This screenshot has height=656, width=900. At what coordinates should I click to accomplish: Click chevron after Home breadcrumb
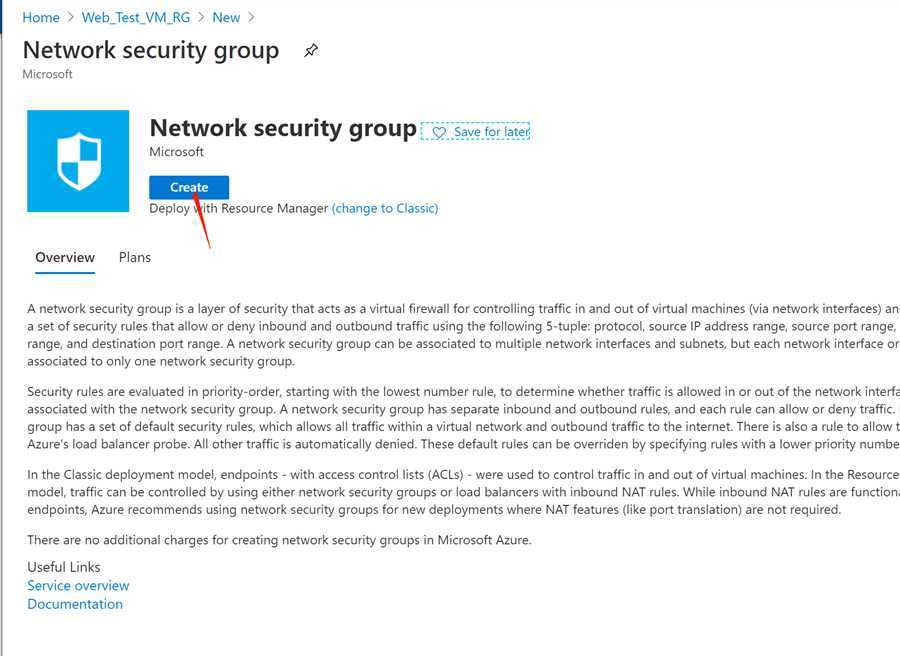click(71, 18)
